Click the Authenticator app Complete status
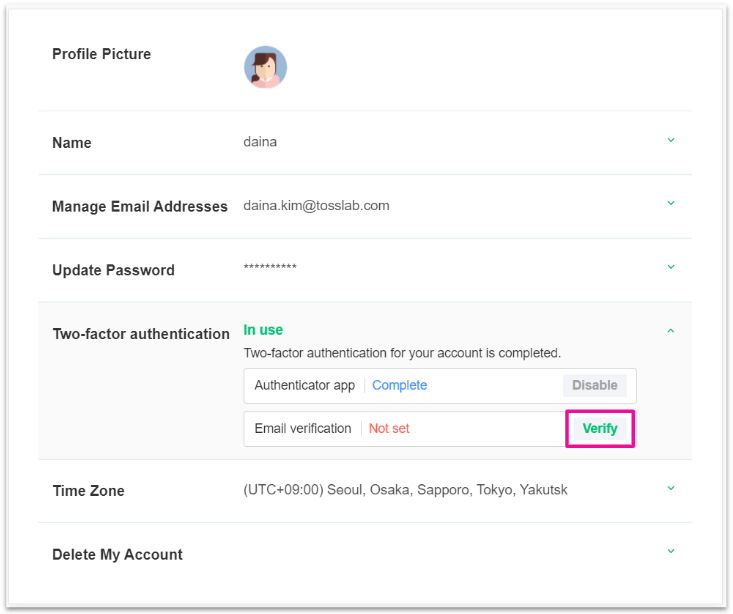 coord(399,385)
